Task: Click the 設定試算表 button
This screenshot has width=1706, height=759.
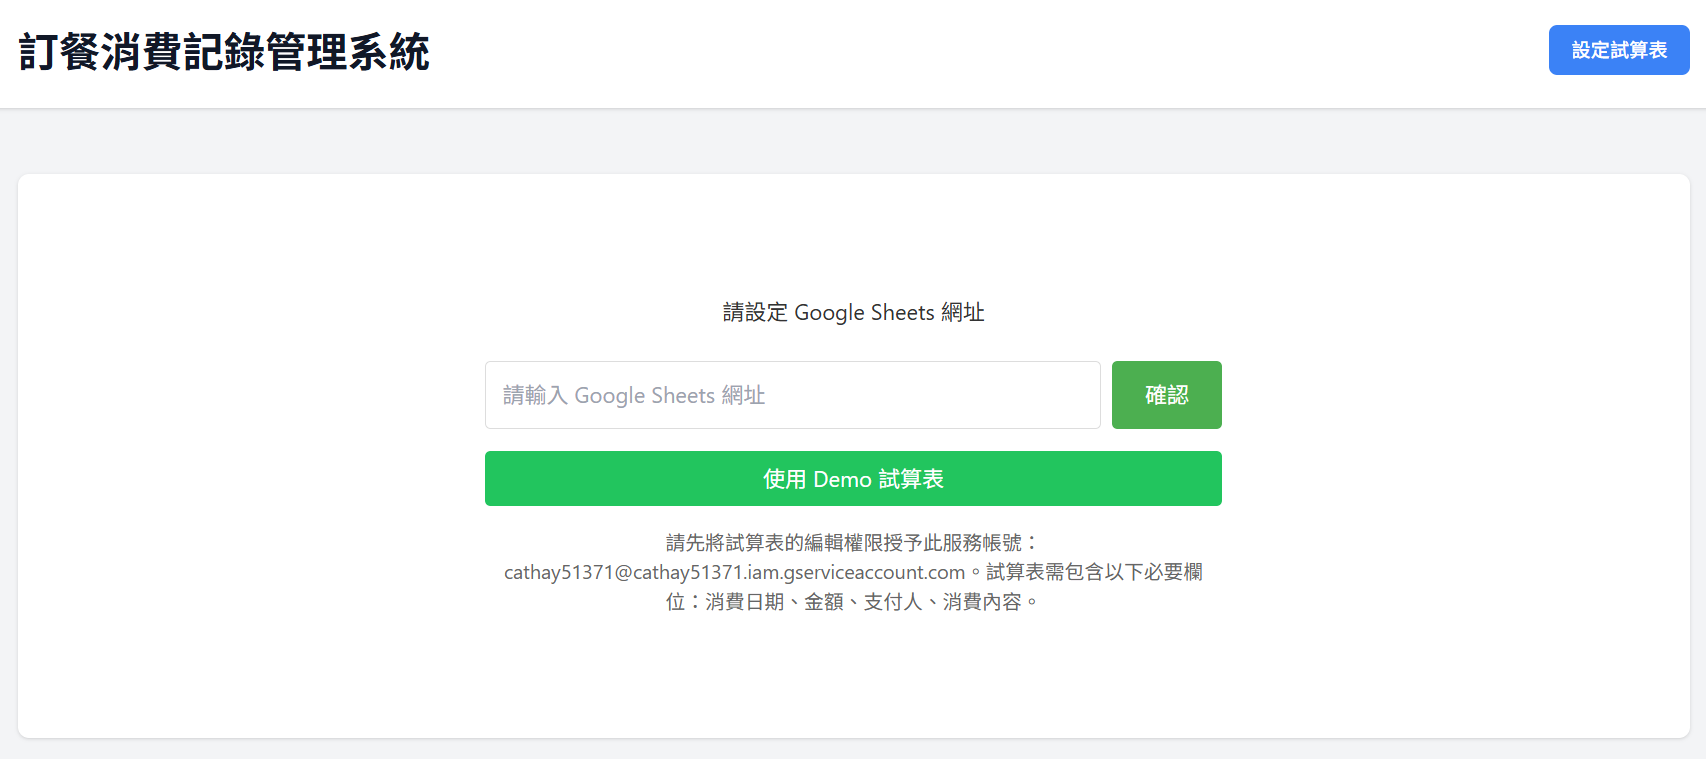Action: pos(1619,50)
